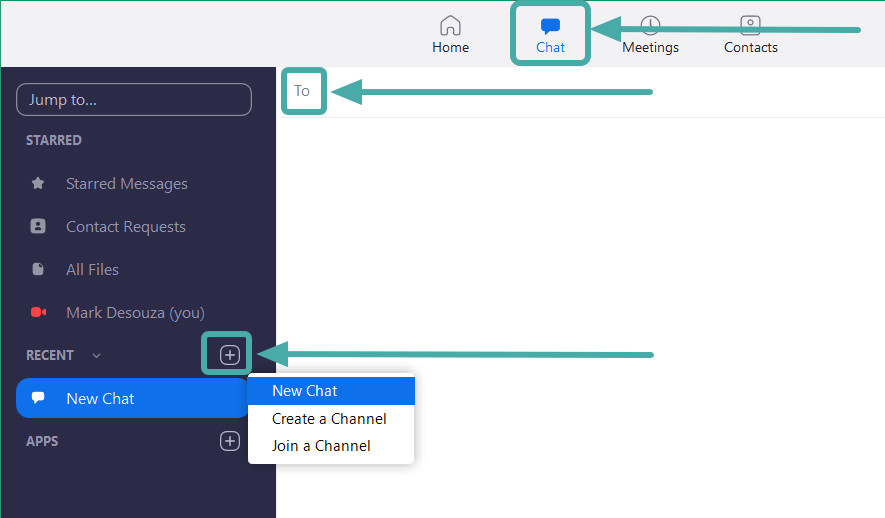Open the Home tab icon
The width and height of the screenshot is (885, 518).
click(x=450, y=25)
